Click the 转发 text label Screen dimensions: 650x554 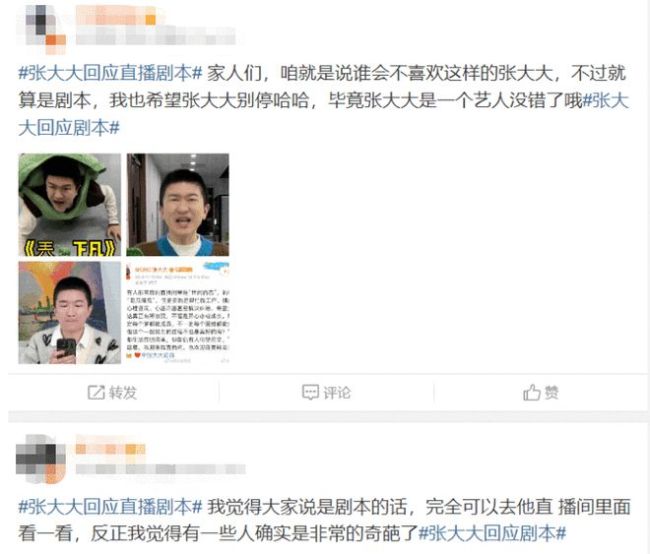pyautogui.click(x=123, y=393)
